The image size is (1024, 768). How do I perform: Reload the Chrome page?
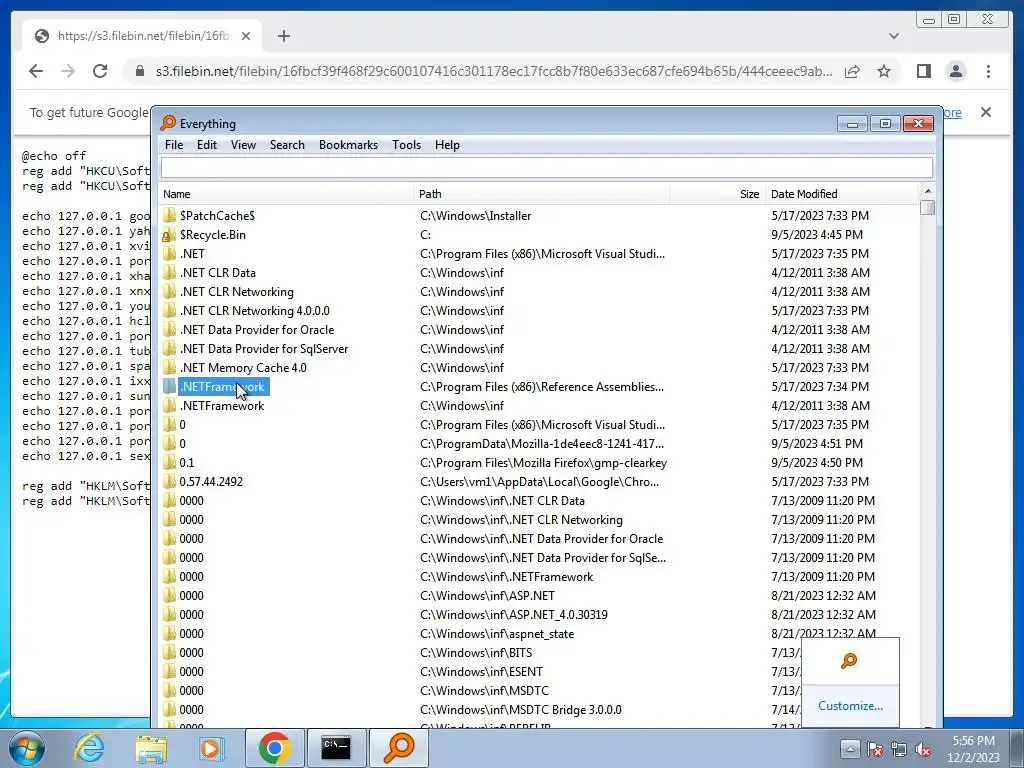(x=100, y=71)
